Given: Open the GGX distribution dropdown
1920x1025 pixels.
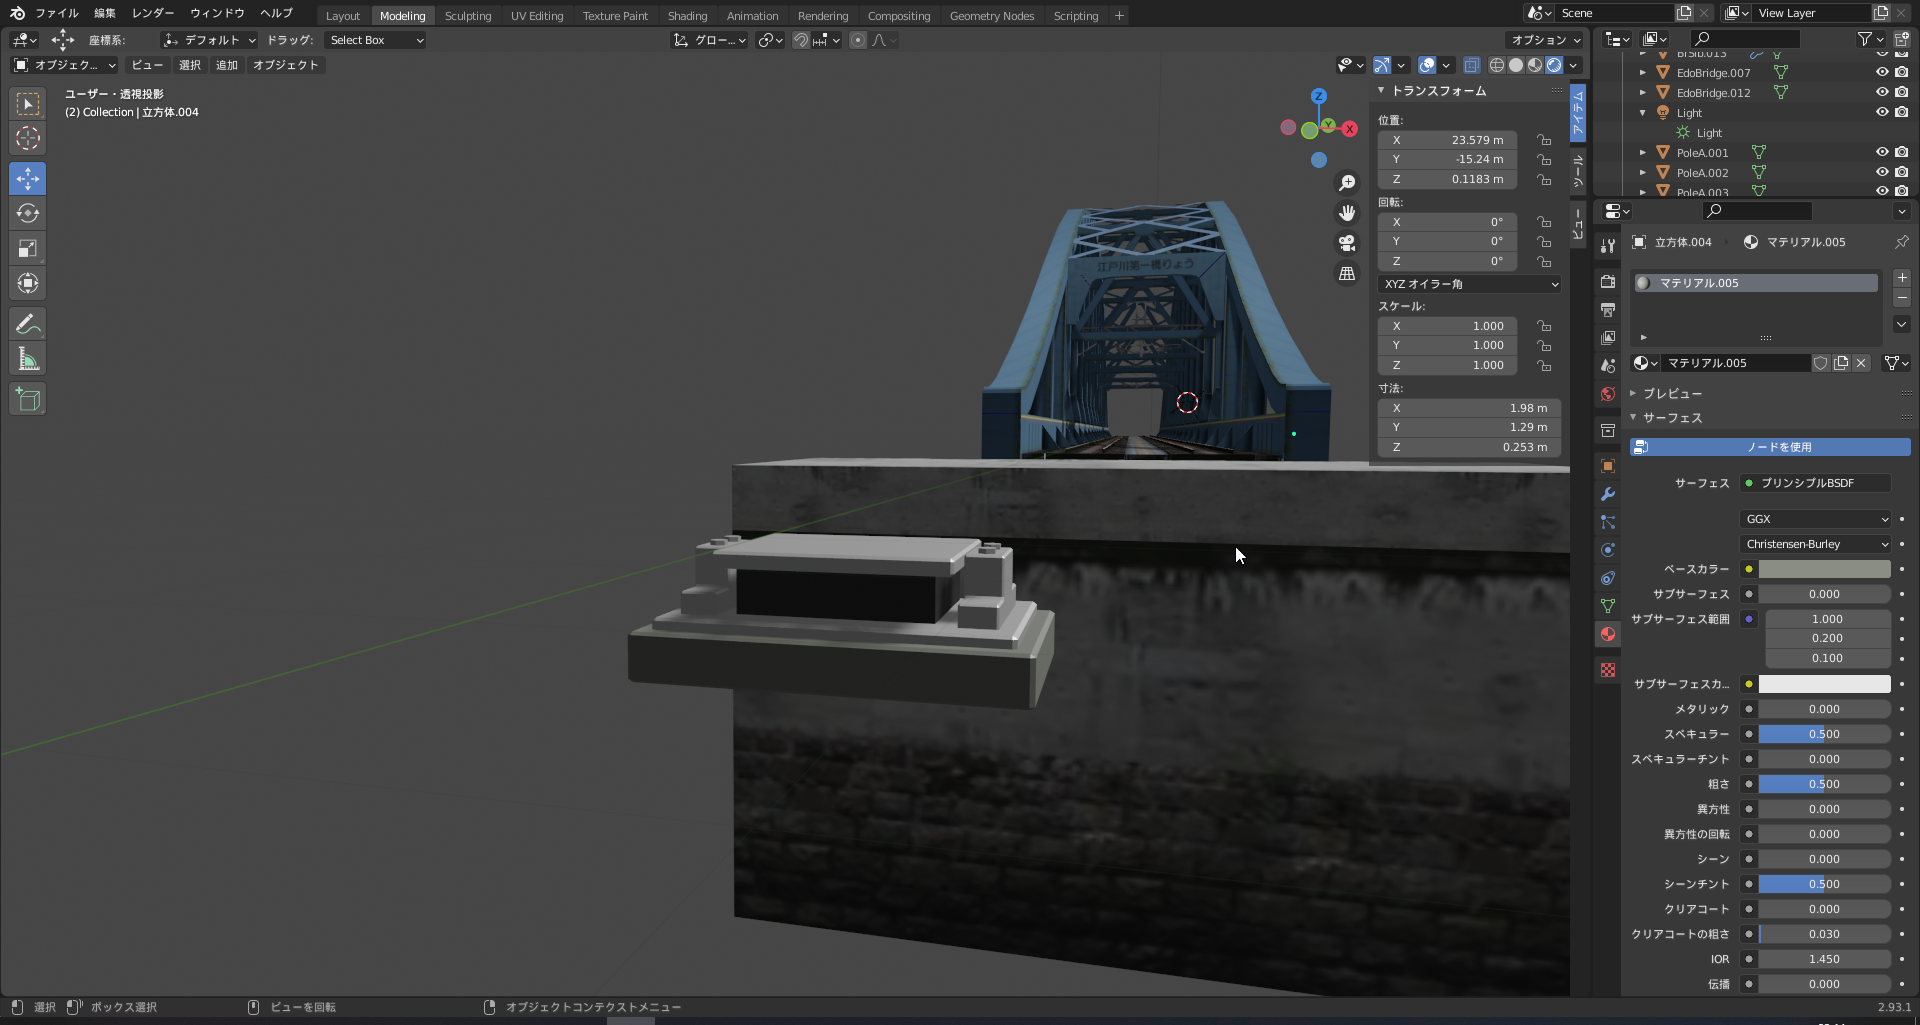Looking at the screenshot, I should click(x=1815, y=519).
